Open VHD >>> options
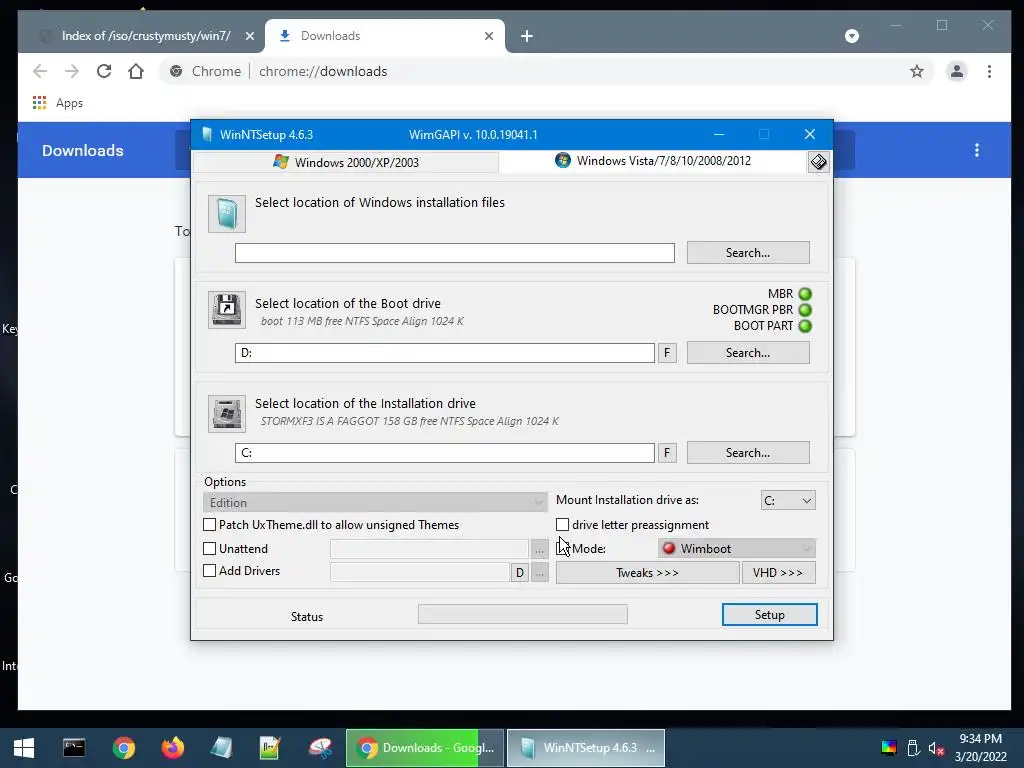Viewport: 1024px width, 768px height. pyautogui.click(x=778, y=573)
